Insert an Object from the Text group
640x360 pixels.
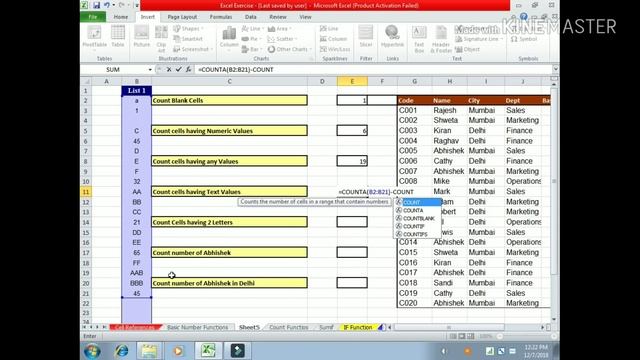coord(468,49)
